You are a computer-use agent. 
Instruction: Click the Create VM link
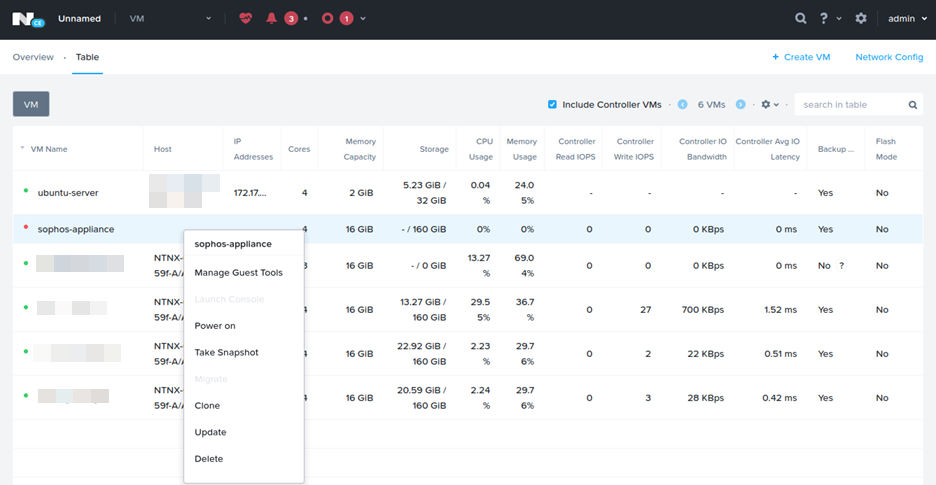801,57
